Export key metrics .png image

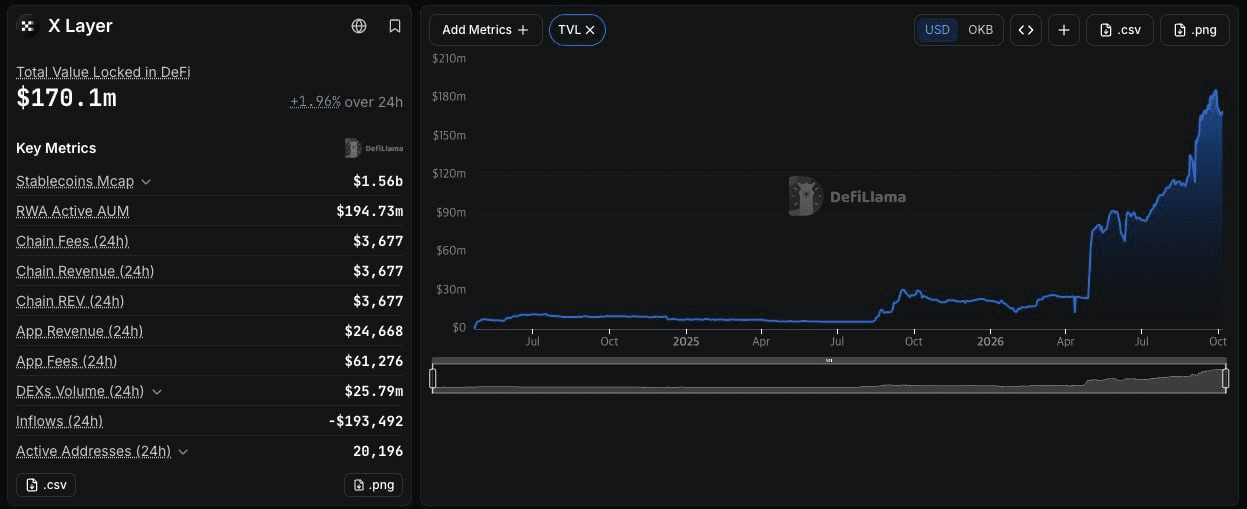(x=373, y=485)
